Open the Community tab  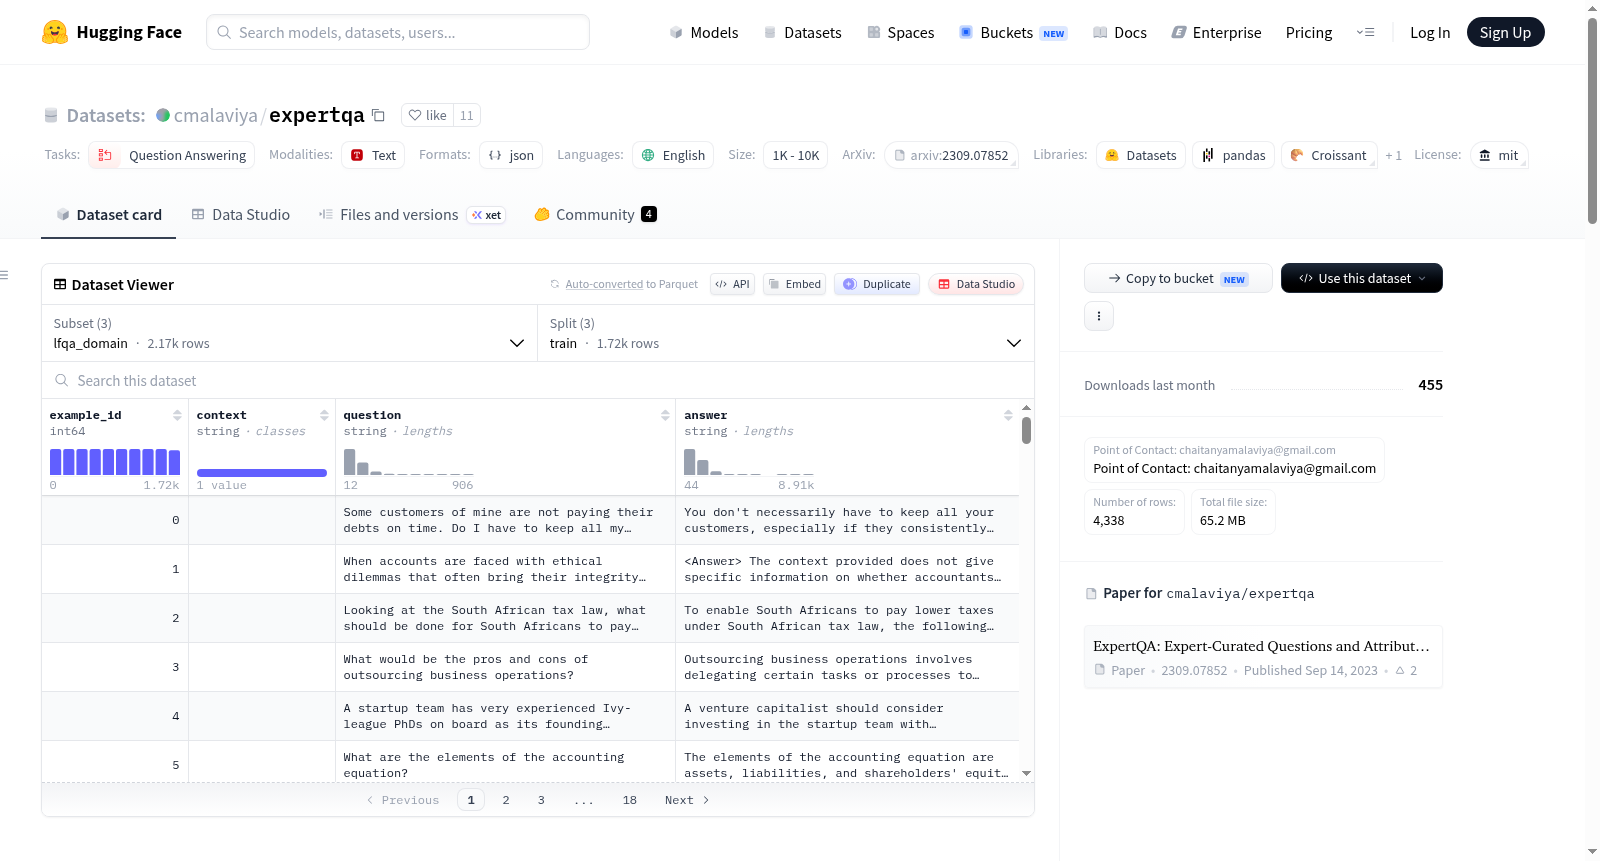click(x=595, y=214)
